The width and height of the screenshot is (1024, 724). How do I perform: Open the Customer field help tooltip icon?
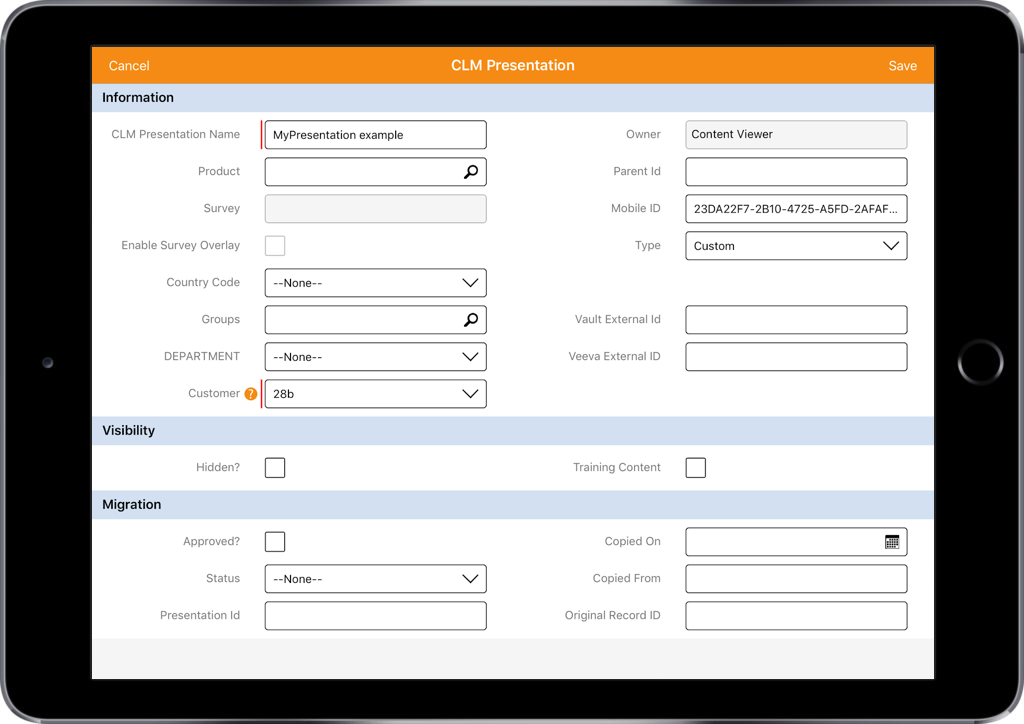pyautogui.click(x=250, y=393)
